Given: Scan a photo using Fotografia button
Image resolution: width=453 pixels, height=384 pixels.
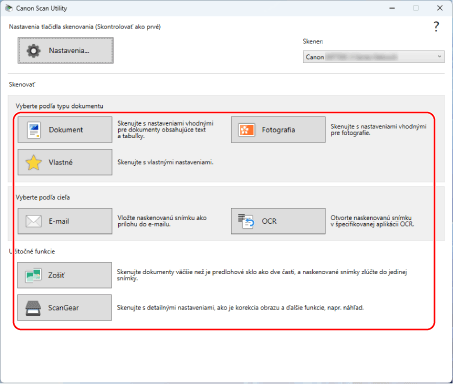Looking at the screenshot, I should (278, 130).
